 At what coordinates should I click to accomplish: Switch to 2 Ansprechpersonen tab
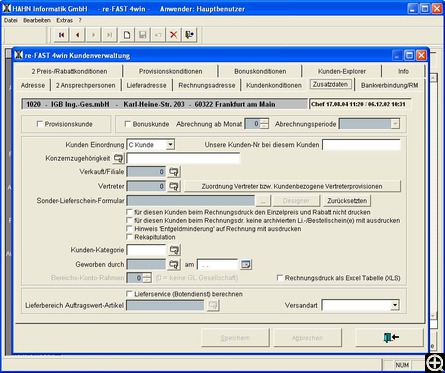pos(85,85)
